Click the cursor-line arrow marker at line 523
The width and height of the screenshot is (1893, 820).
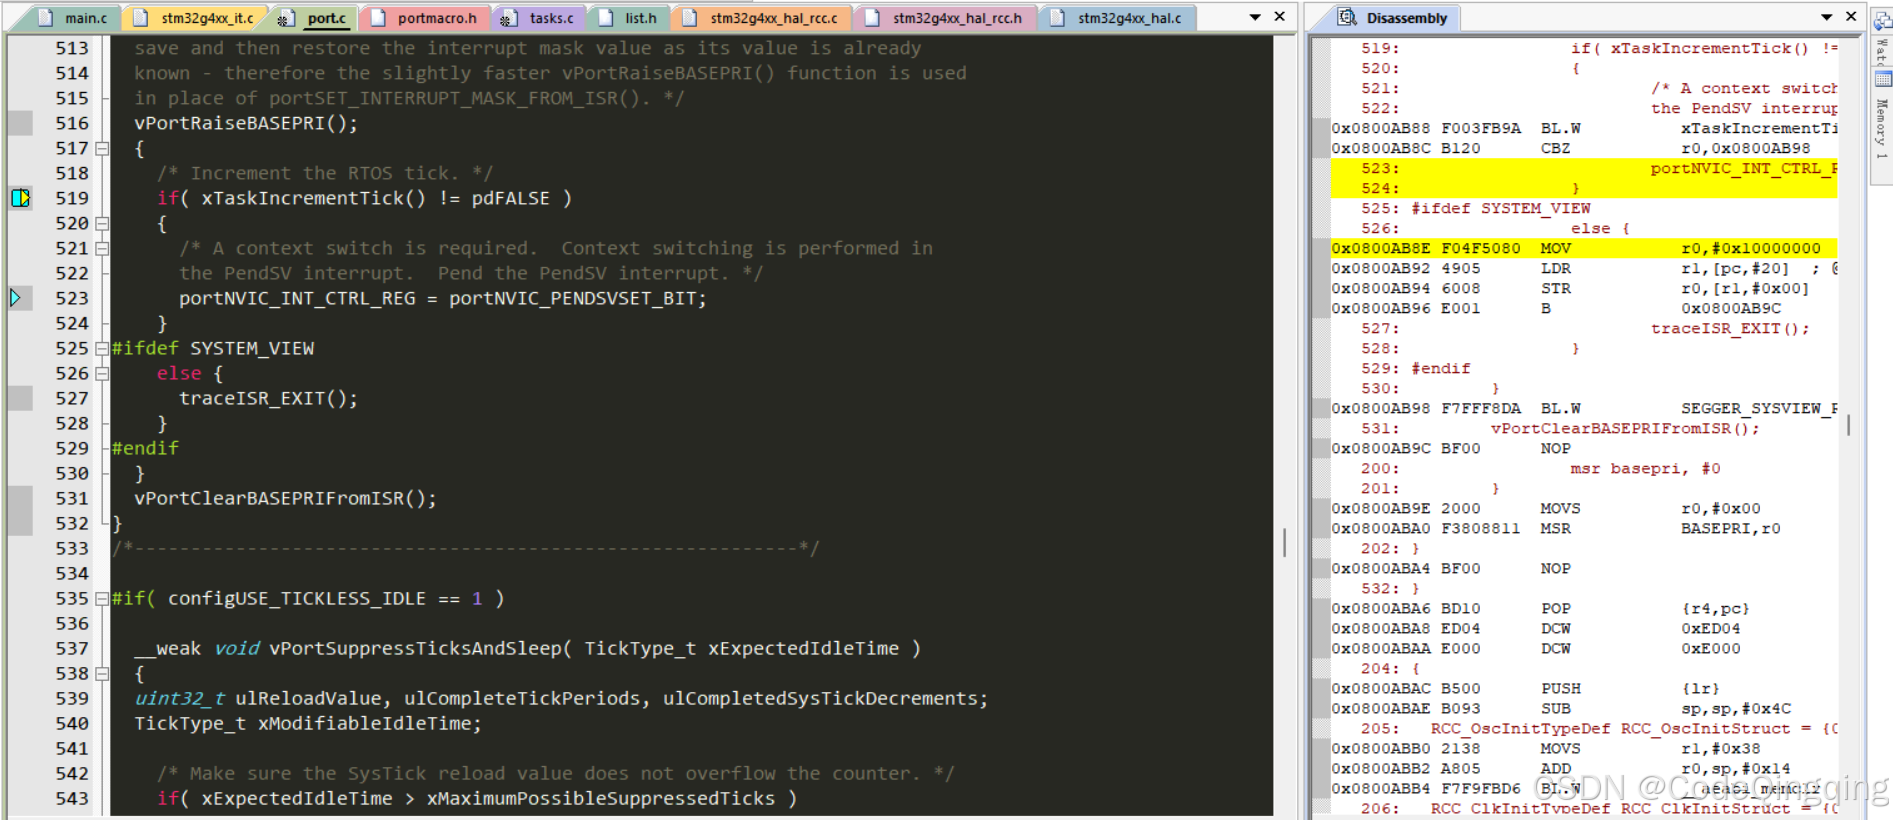(x=16, y=297)
